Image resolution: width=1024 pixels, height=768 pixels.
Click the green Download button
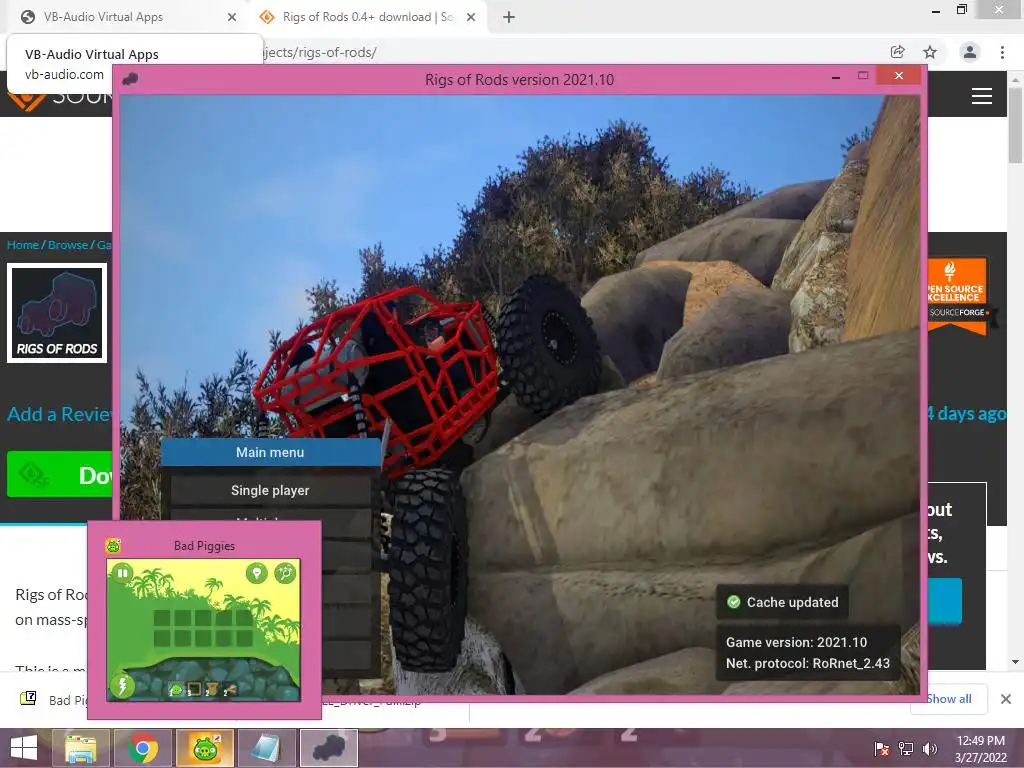click(x=59, y=474)
